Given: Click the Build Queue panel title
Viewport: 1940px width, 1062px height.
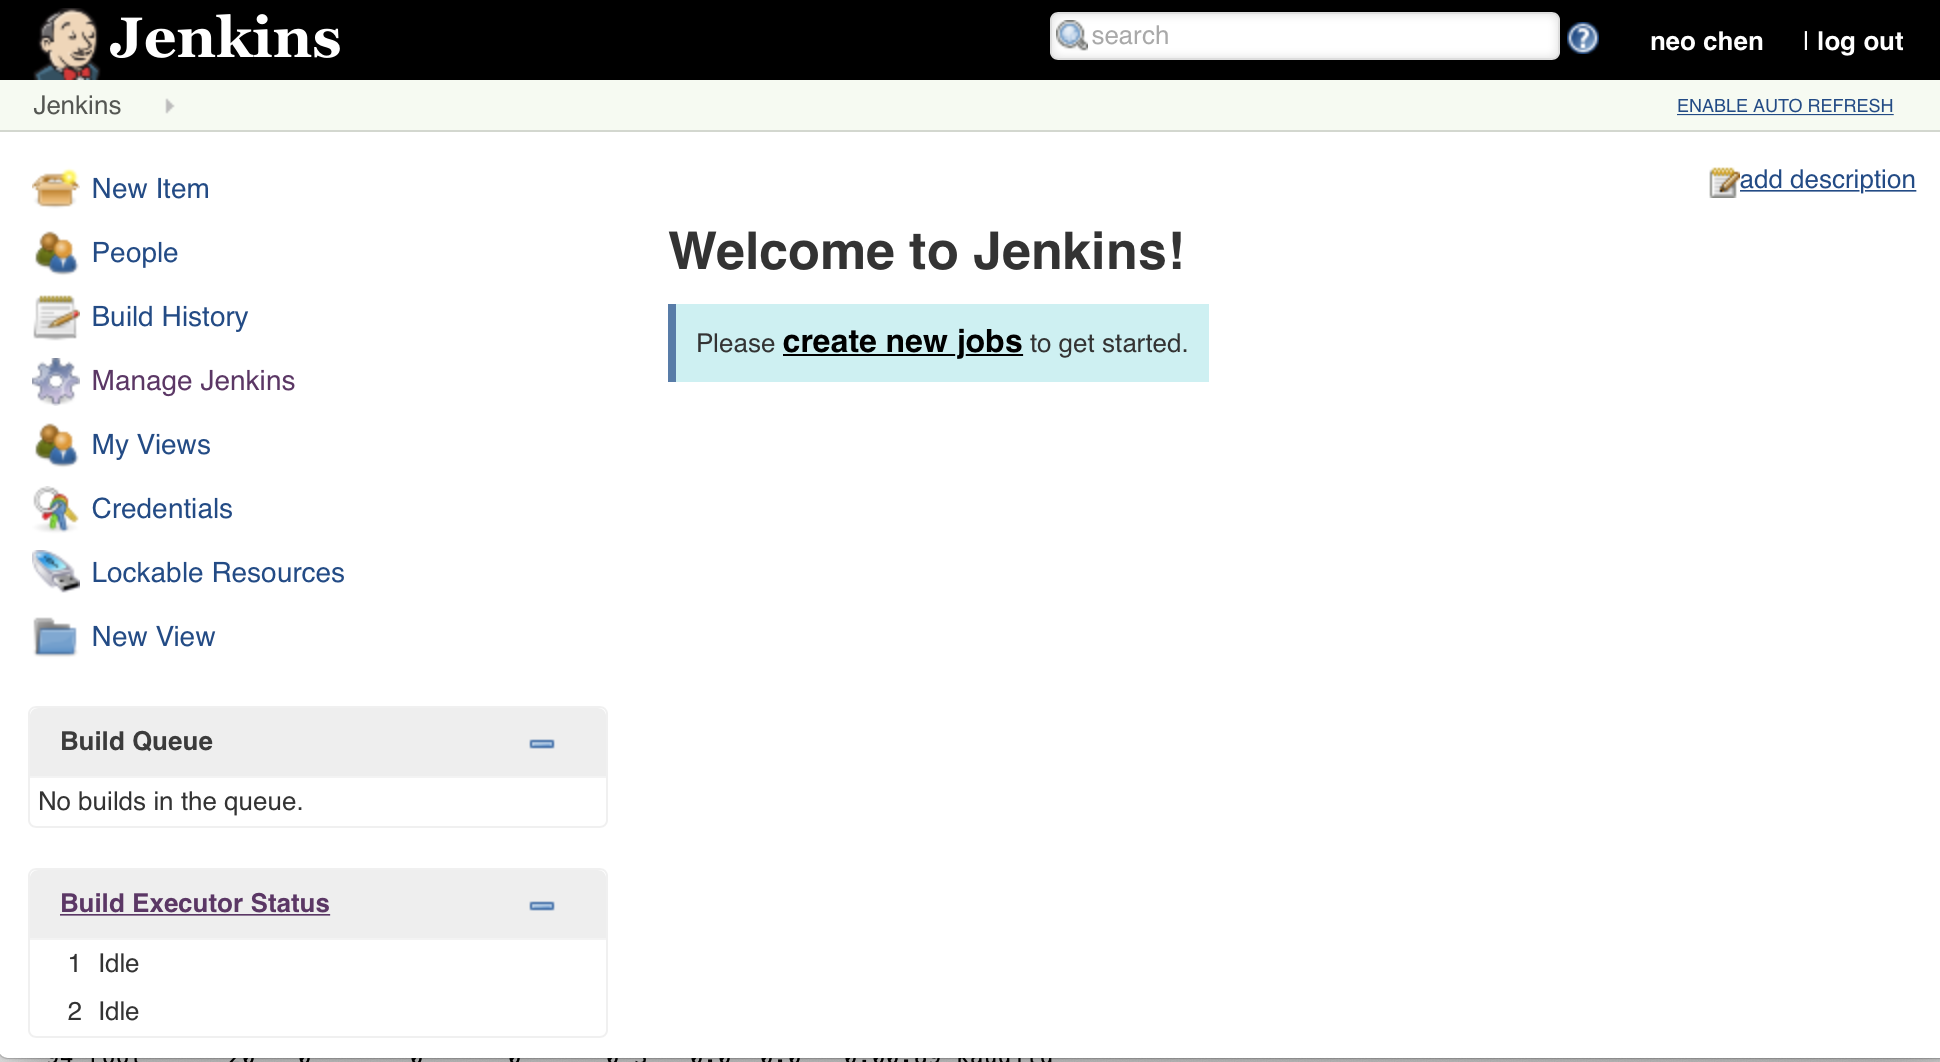Looking at the screenshot, I should tap(137, 741).
